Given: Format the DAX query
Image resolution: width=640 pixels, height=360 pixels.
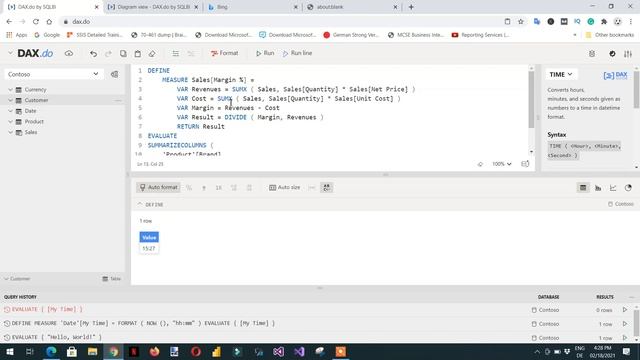Looking at the screenshot, I should tap(224, 53).
